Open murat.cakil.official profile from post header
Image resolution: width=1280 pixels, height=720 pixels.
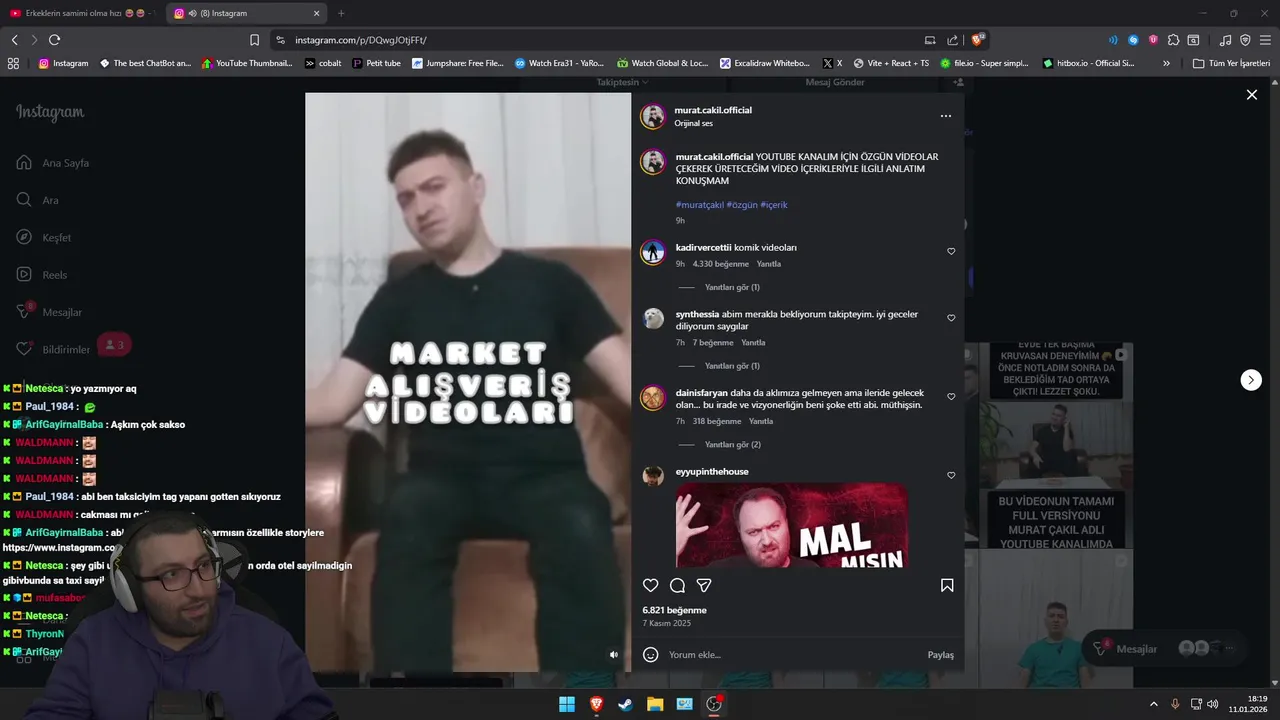(713, 110)
